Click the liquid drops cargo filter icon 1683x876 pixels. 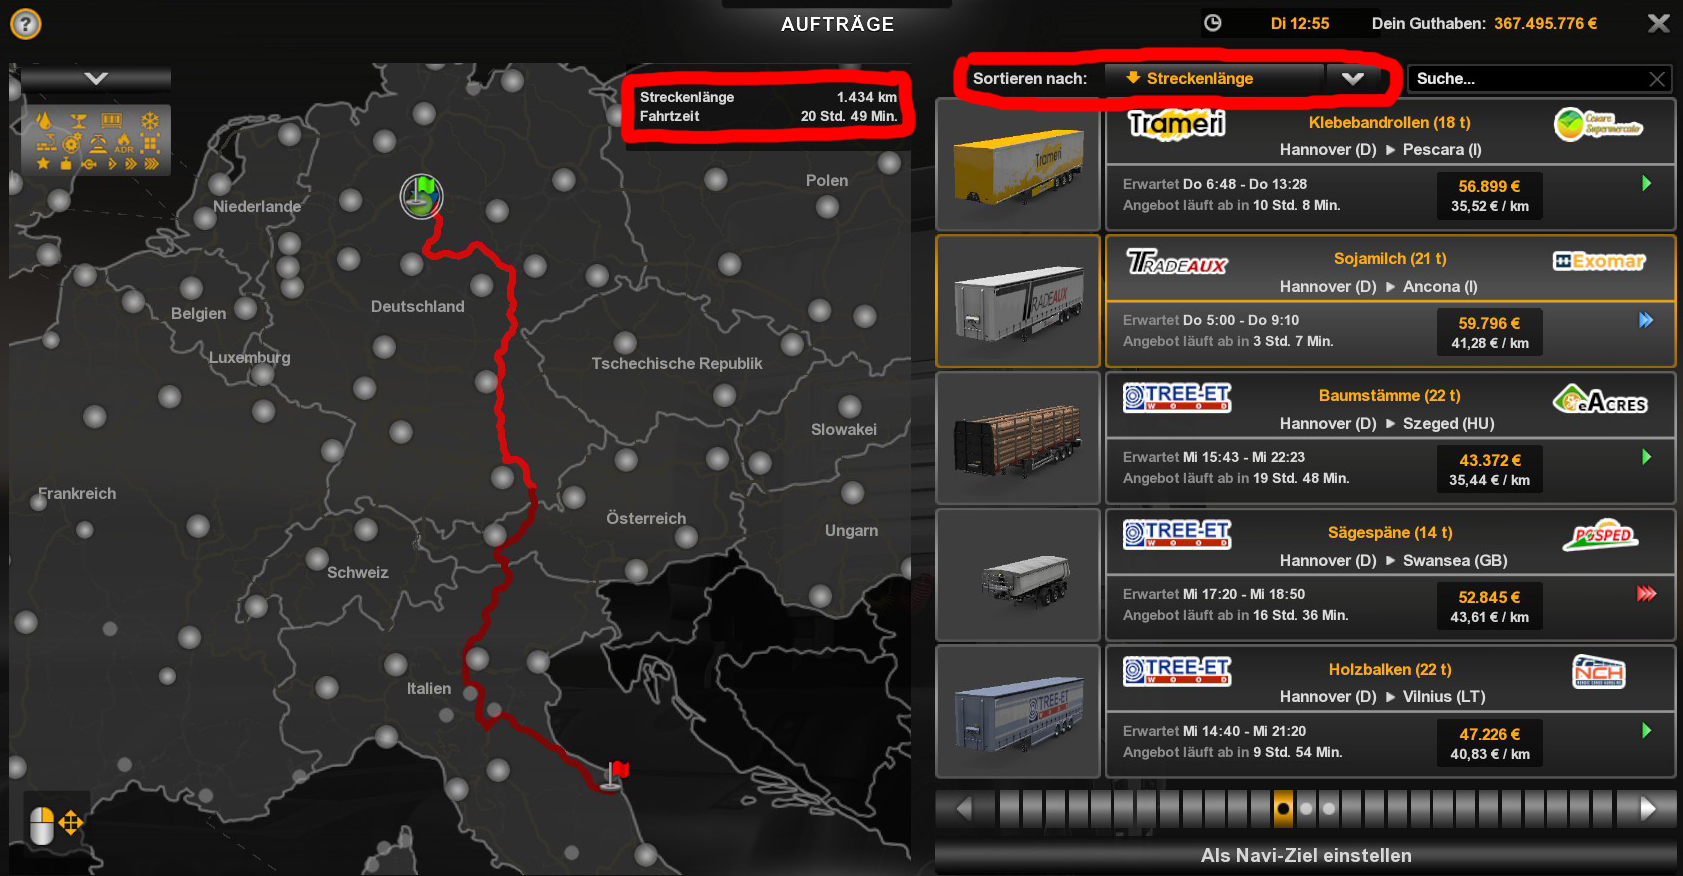43,121
